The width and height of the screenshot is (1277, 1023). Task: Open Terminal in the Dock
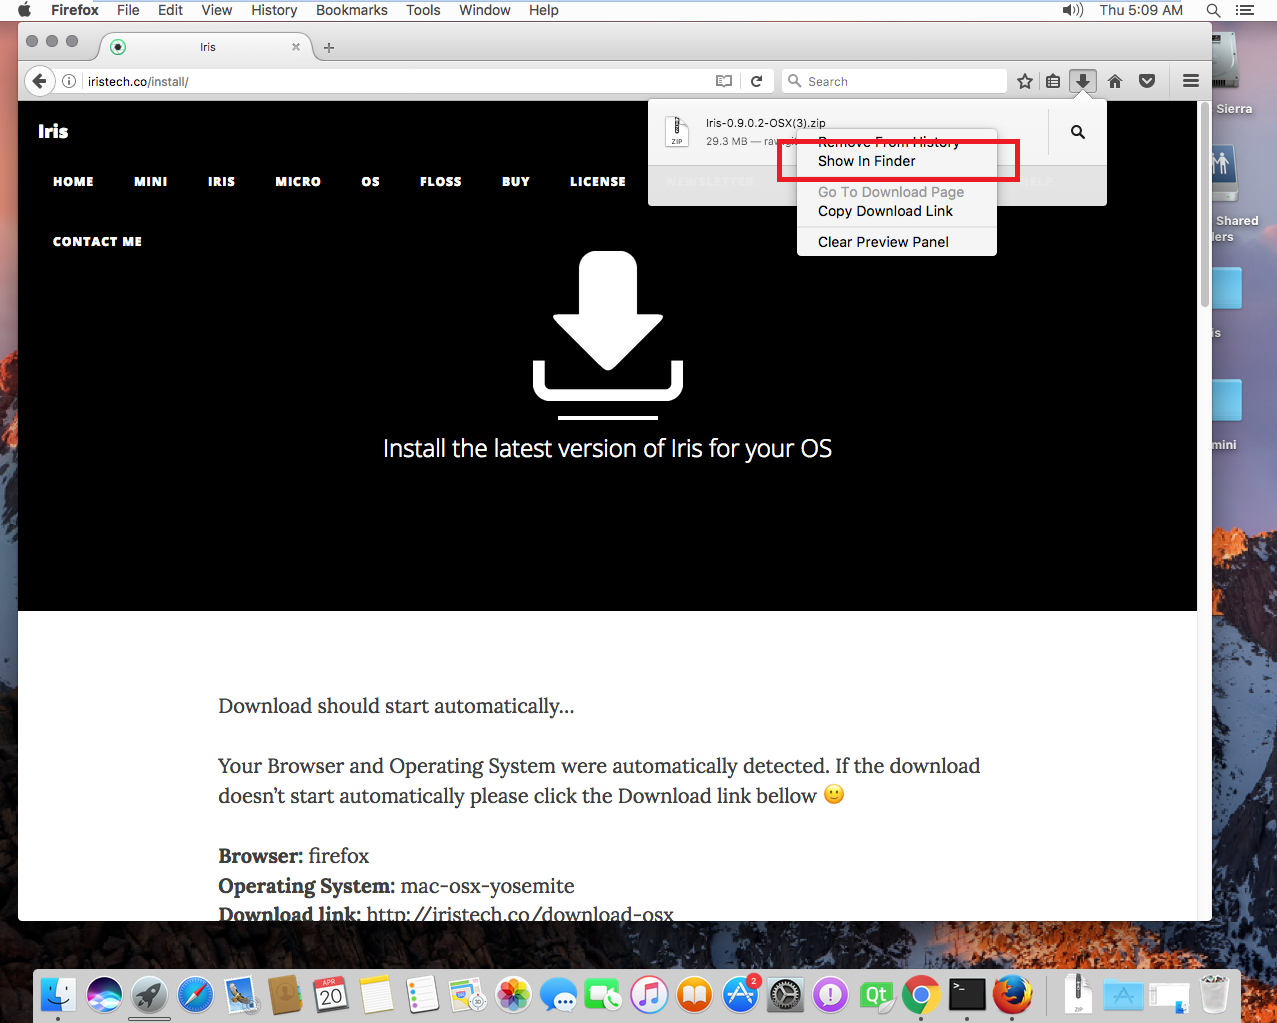point(967,995)
